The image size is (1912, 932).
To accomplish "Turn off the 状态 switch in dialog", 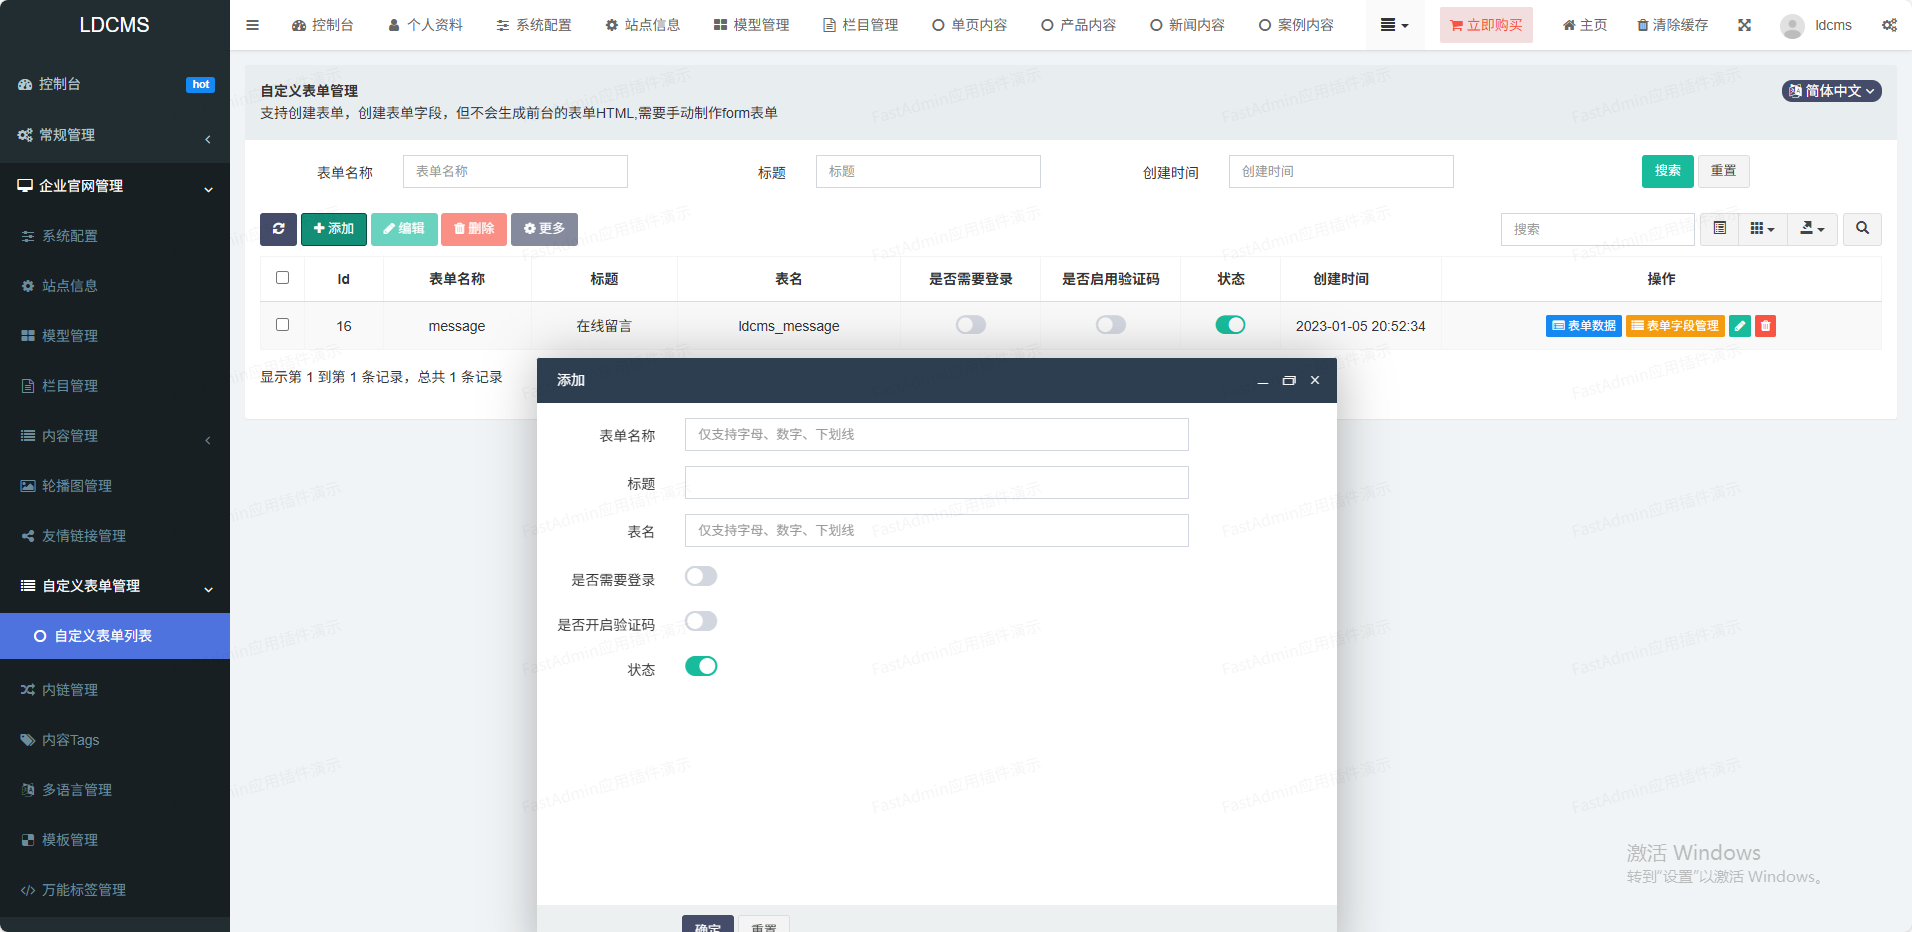I will click(x=701, y=666).
